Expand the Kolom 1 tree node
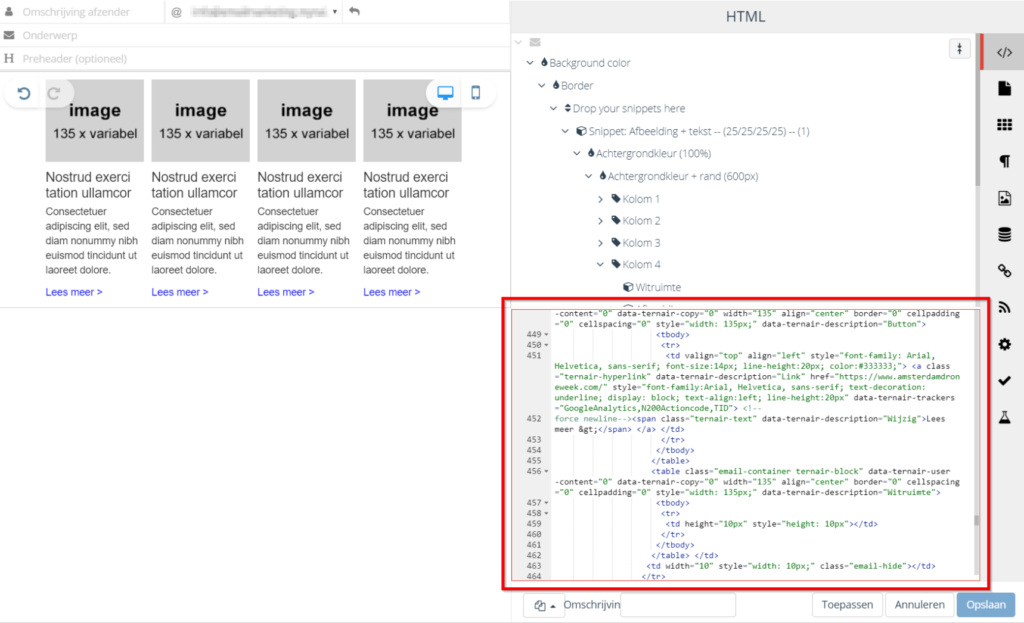Screen dimensions: 1024x623 pos(600,199)
